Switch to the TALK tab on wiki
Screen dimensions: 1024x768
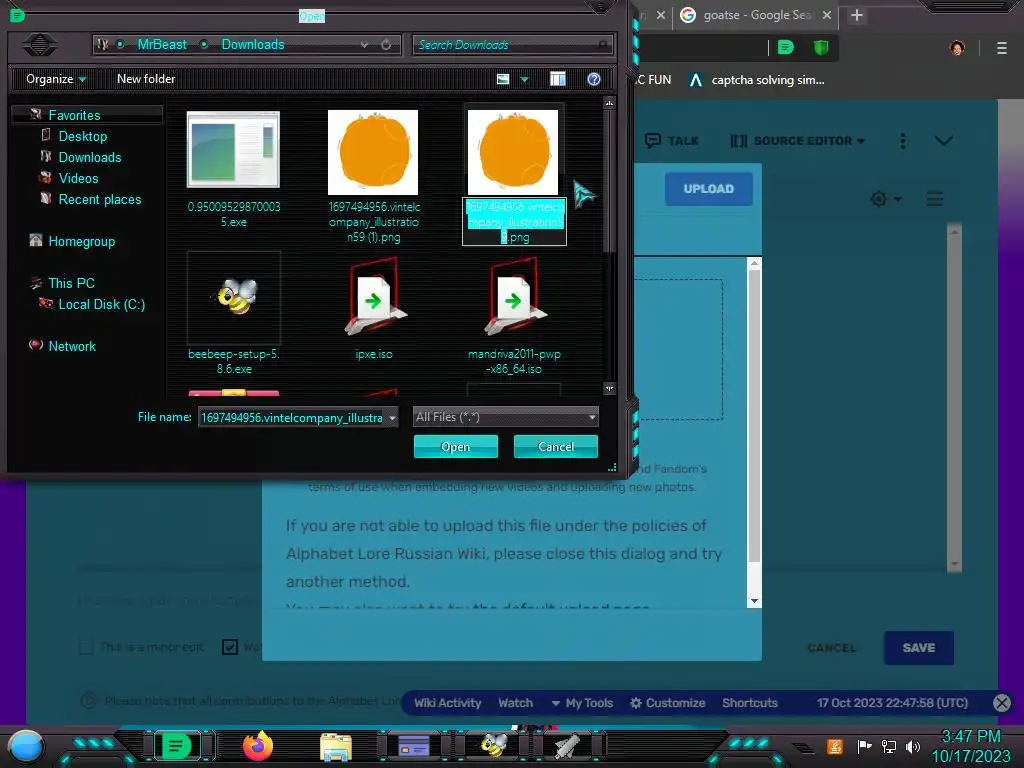[x=672, y=140]
